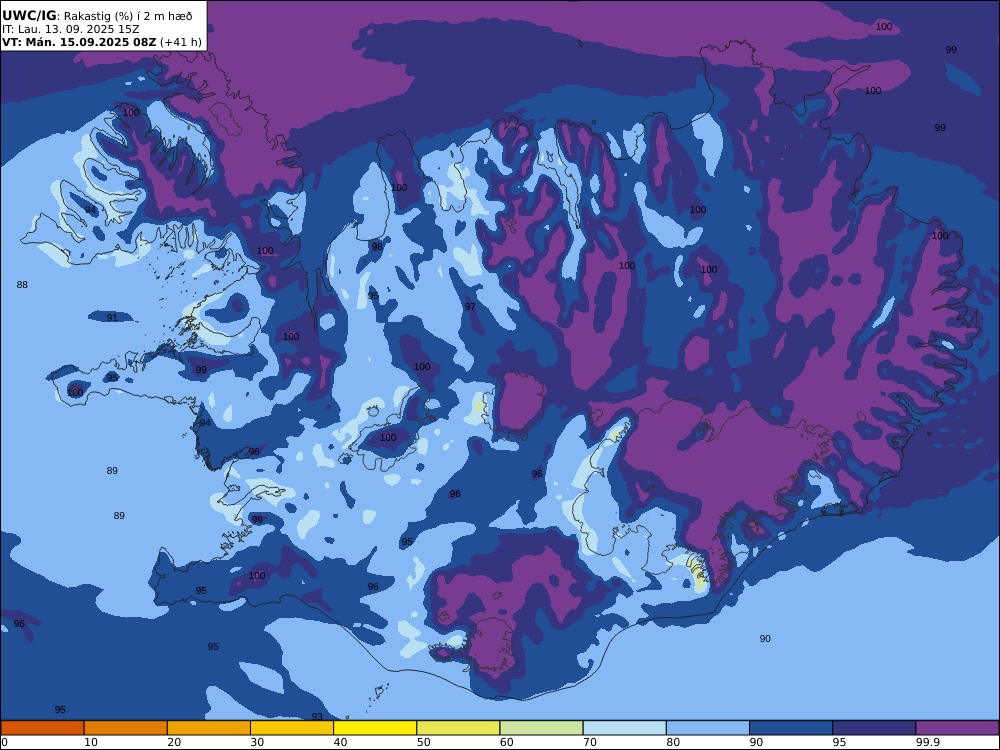Click the 0–10 dark orange legend swatch
1000x750 pixels.
[x=42, y=728]
